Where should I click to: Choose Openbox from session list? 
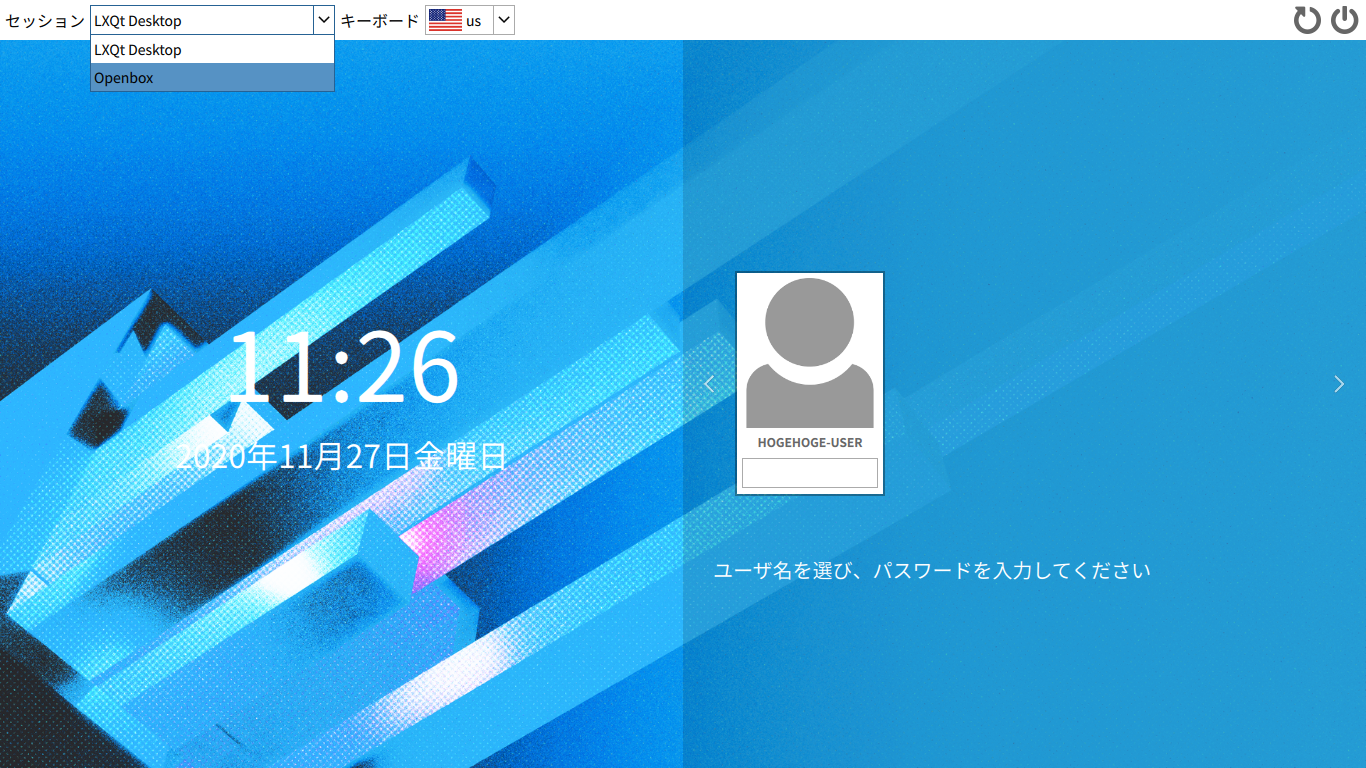(212, 77)
